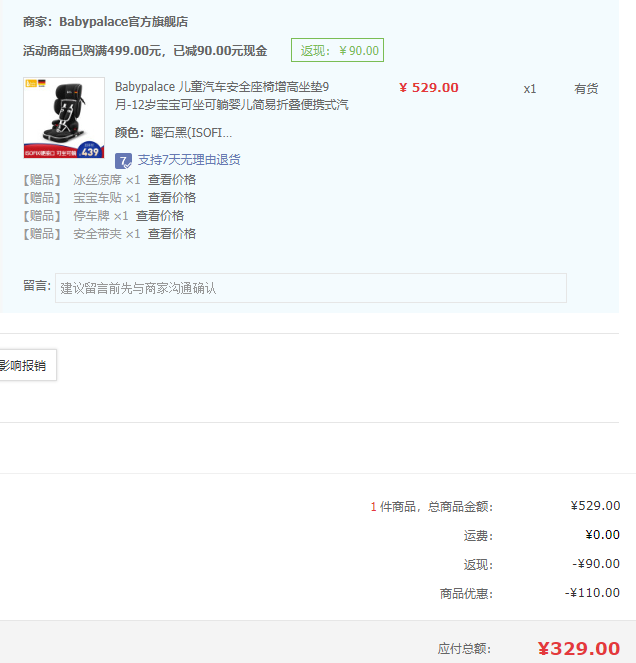View price for gift 安全带夹
This screenshot has width=636, height=663.
[172, 233]
